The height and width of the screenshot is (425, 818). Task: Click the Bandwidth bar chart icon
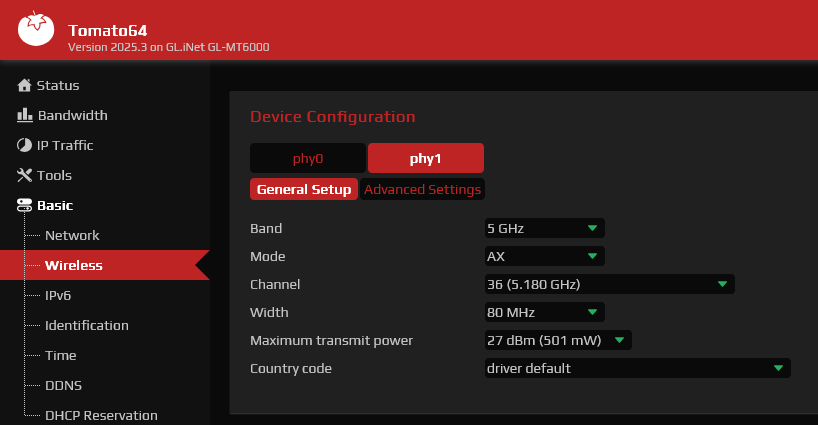25,115
